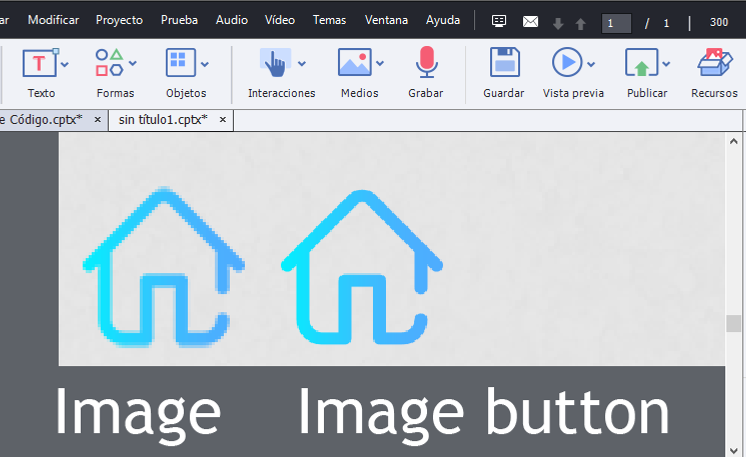Click the Grabar microphone icon

pos(426,64)
